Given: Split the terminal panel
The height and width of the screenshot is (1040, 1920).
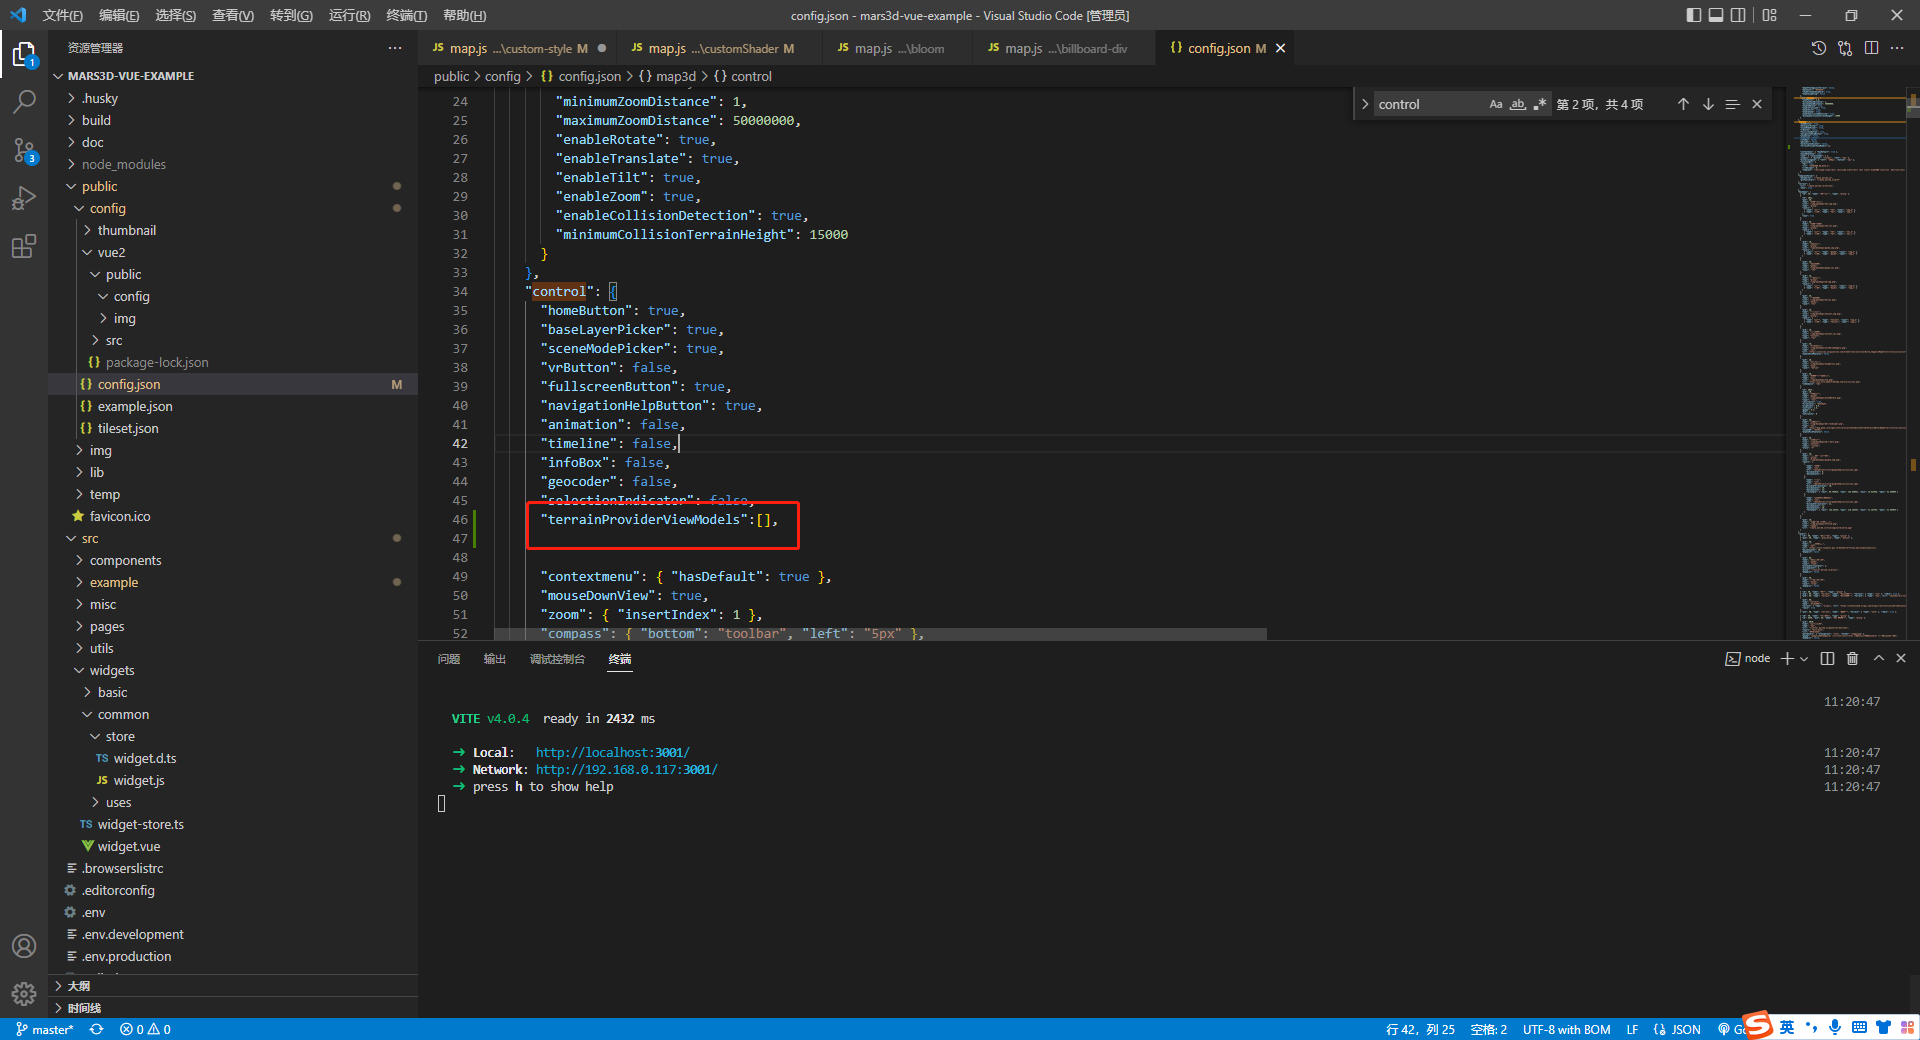Looking at the screenshot, I should [x=1827, y=658].
